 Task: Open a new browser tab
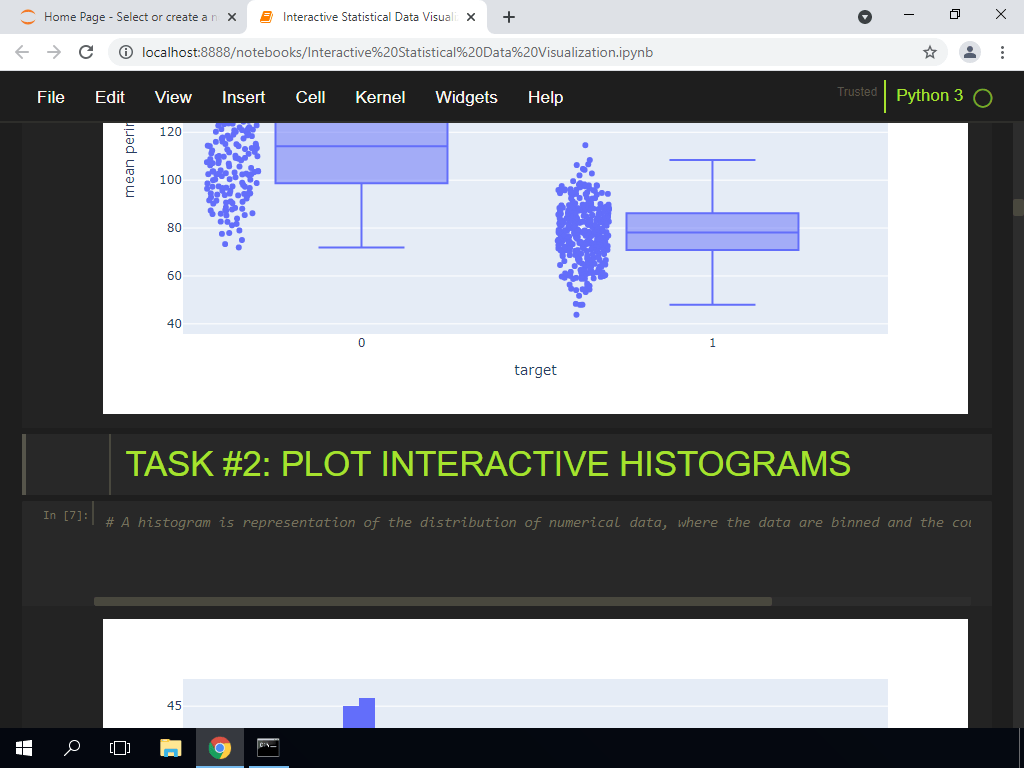click(x=510, y=16)
